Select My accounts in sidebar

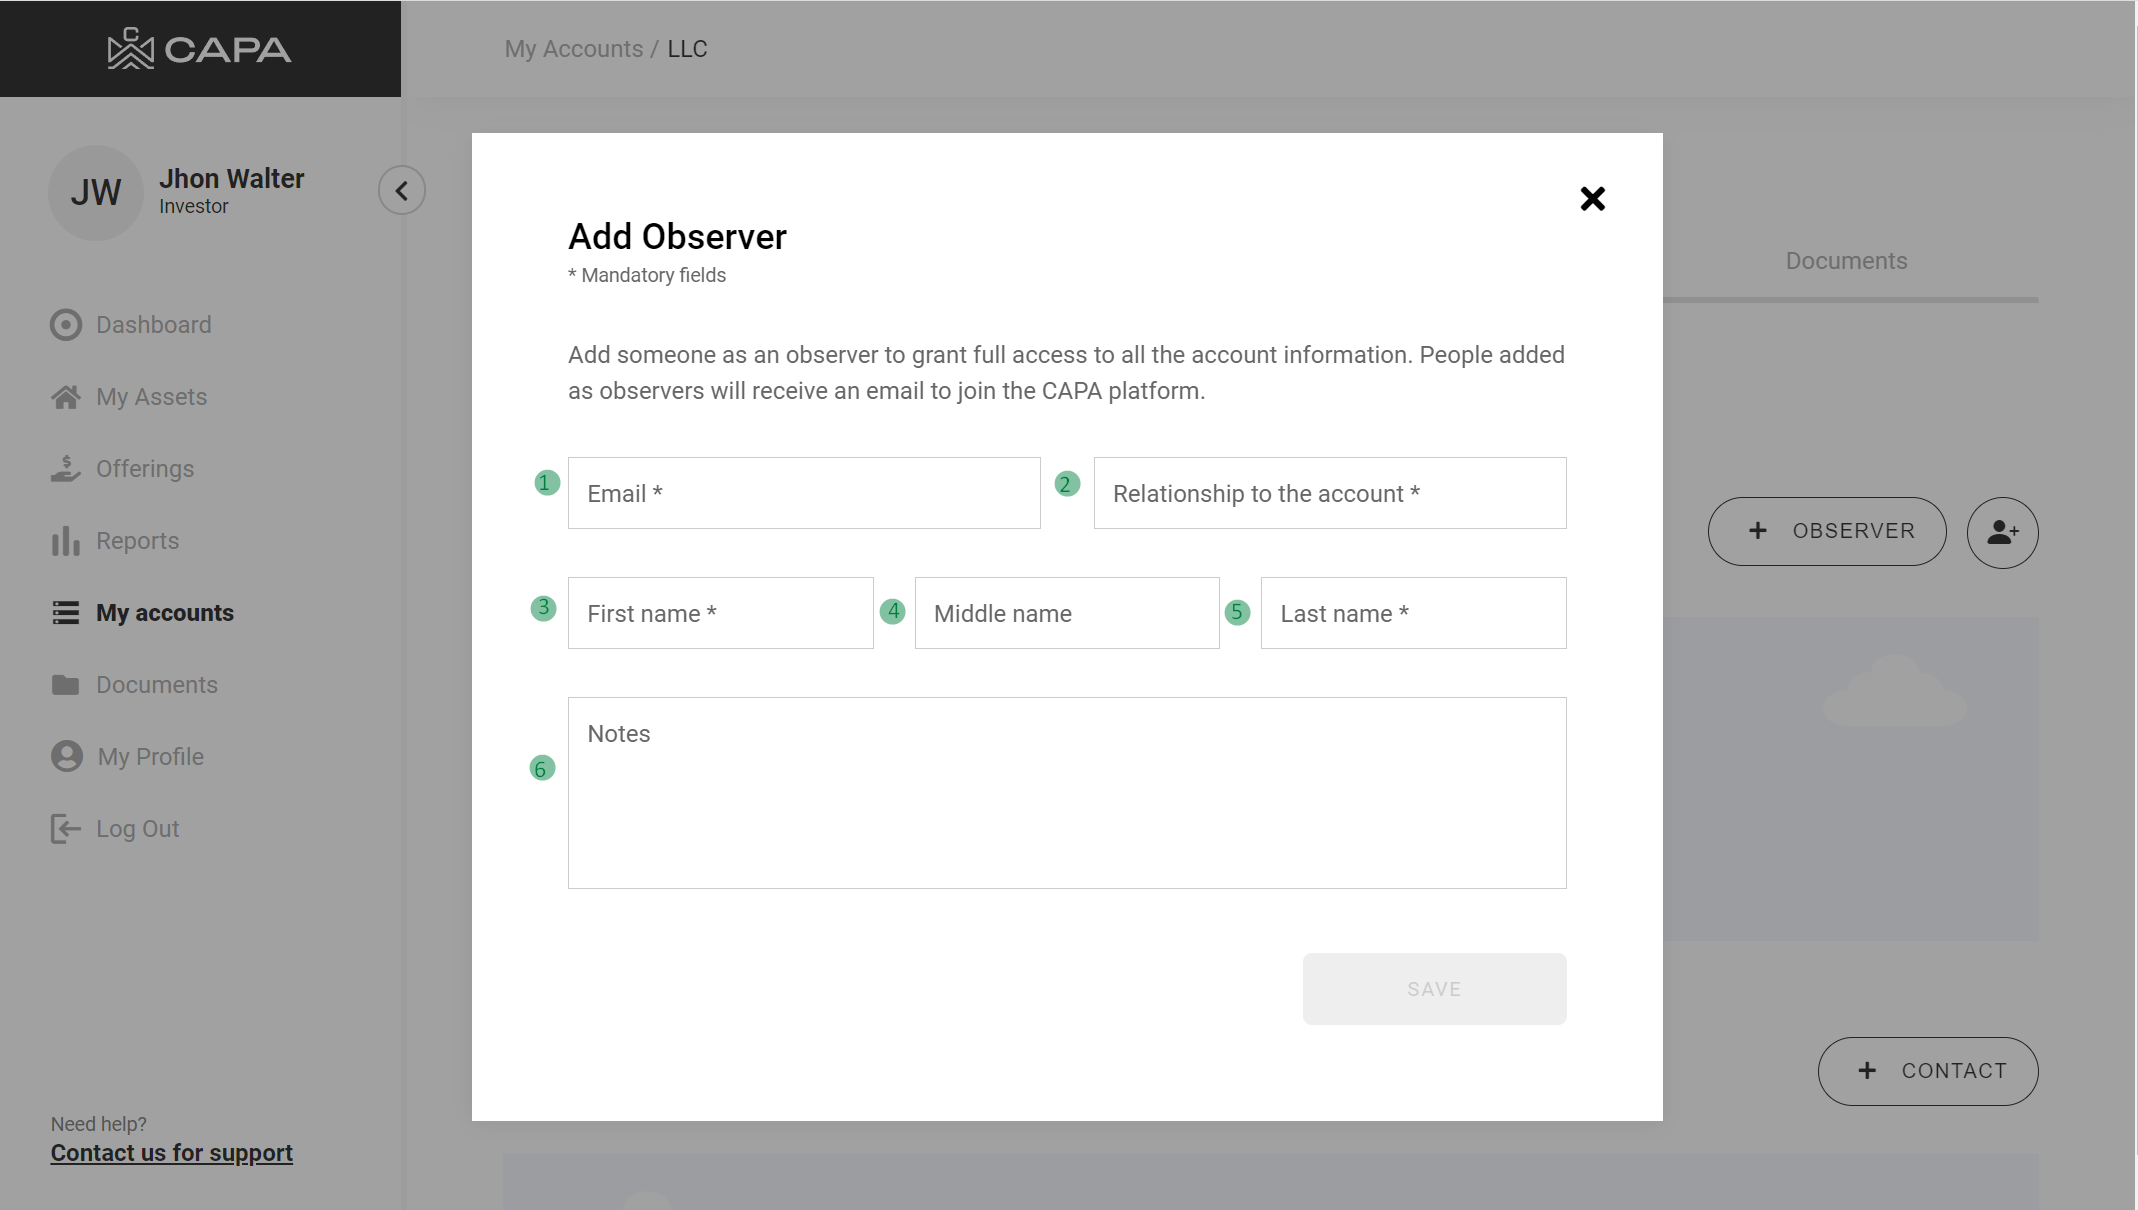tap(164, 613)
